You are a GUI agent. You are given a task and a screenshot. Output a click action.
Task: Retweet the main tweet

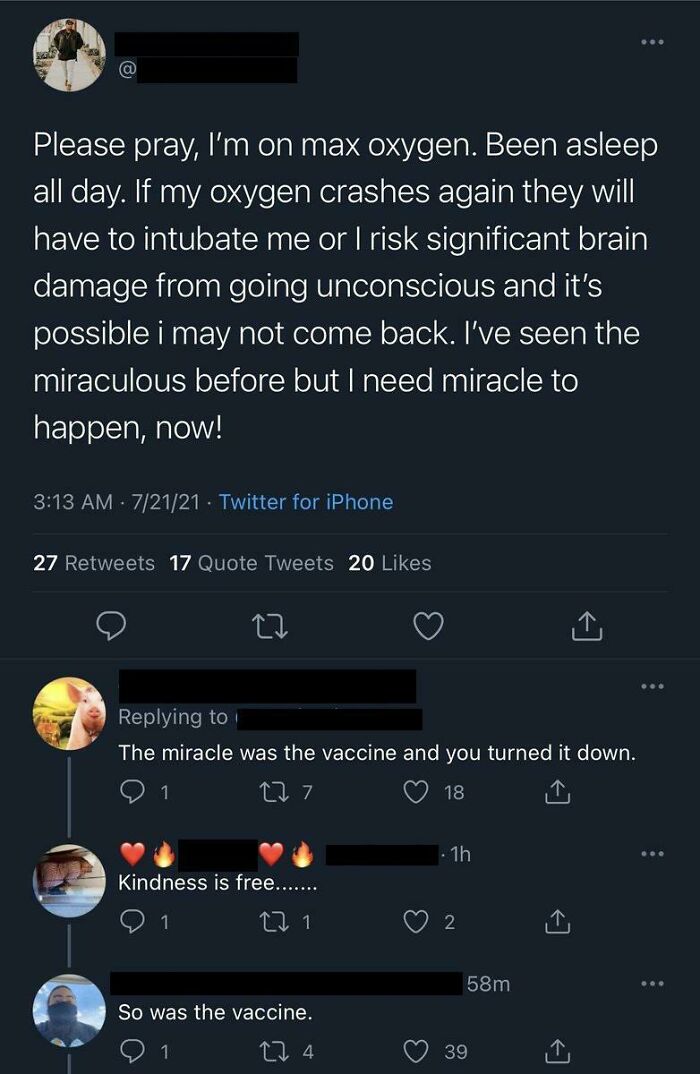pos(270,625)
